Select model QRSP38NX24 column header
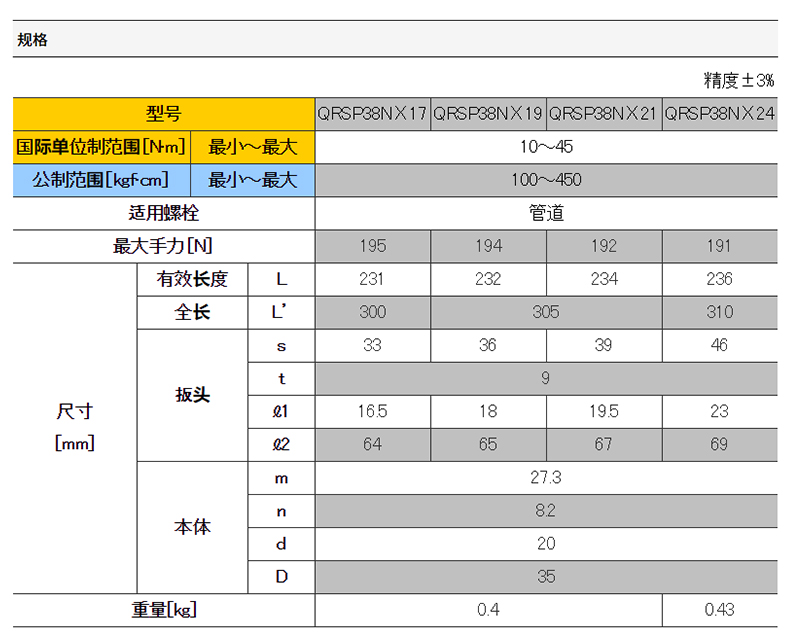The height and width of the screenshot is (642, 790). (x=719, y=114)
